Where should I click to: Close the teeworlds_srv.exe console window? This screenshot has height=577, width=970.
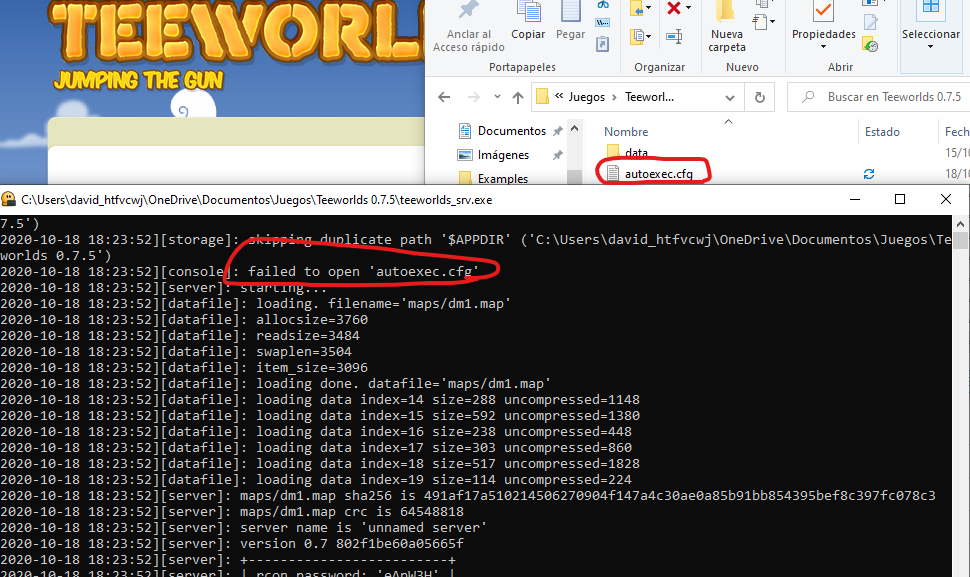(x=946, y=199)
